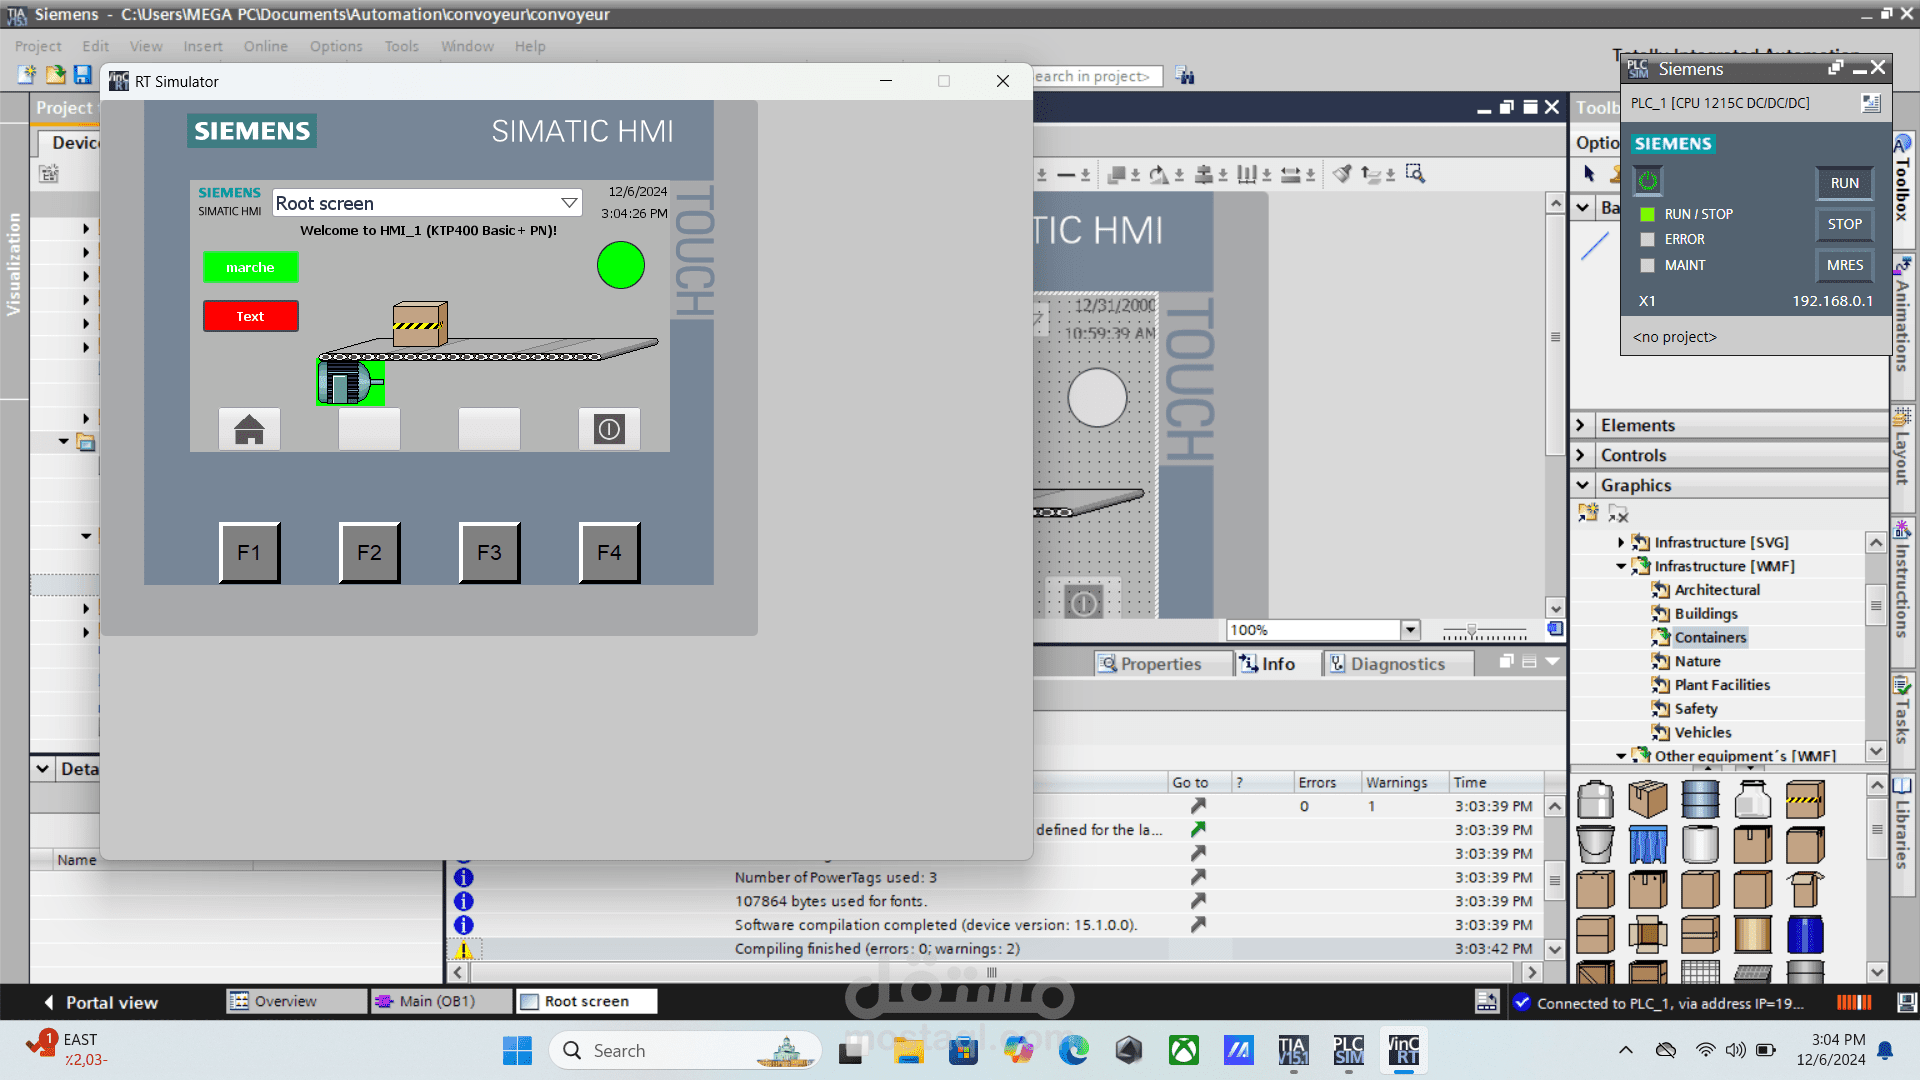This screenshot has height=1080, width=1920.
Task: Click the striped cardboard box on the conveyor
Action: tap(420, 324)
